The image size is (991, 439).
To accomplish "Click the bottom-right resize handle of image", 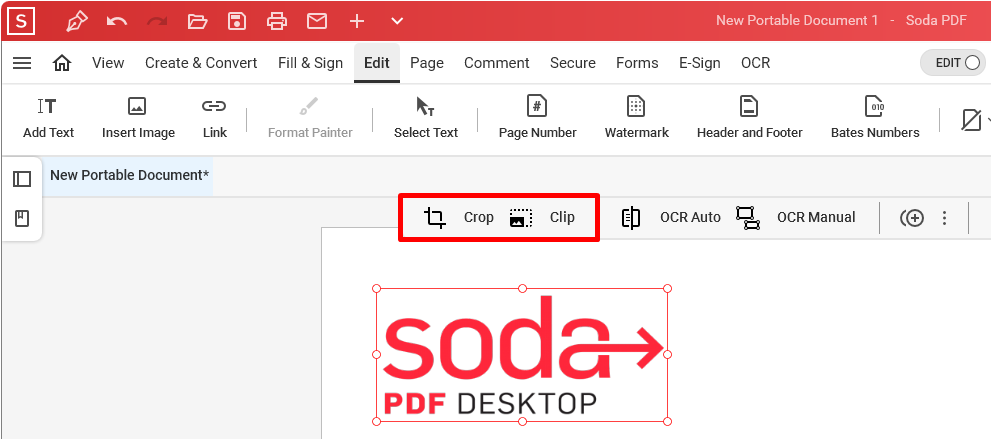I will point(667,421).
